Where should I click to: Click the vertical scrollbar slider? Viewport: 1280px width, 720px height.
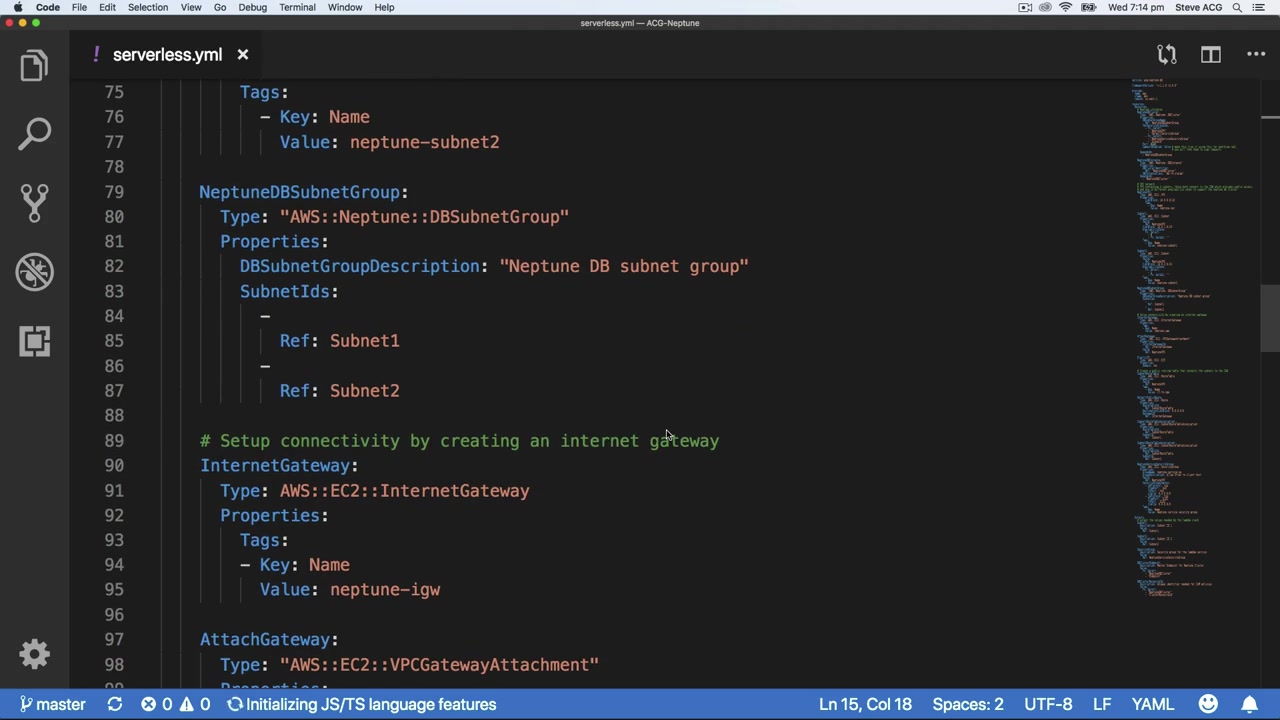[x=1270, y=318]
